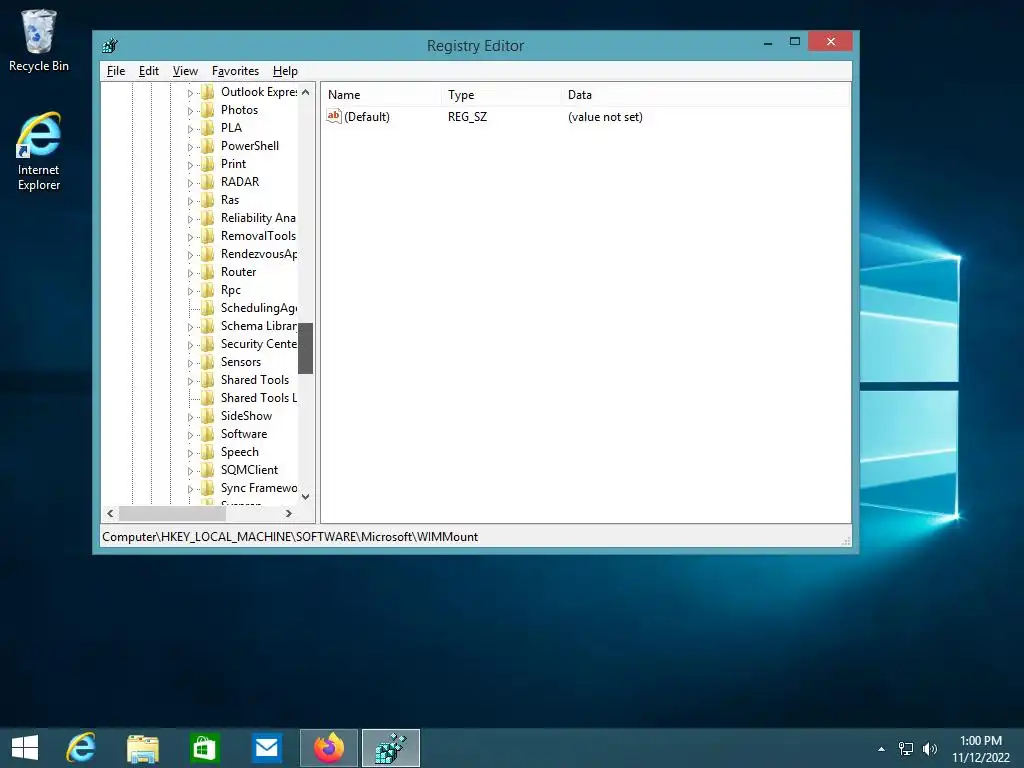Image resolution: width=1024 pixels, height=768 pixels.
Task: Select the RendezvousApps tree entry
Action: pos(259,254)
